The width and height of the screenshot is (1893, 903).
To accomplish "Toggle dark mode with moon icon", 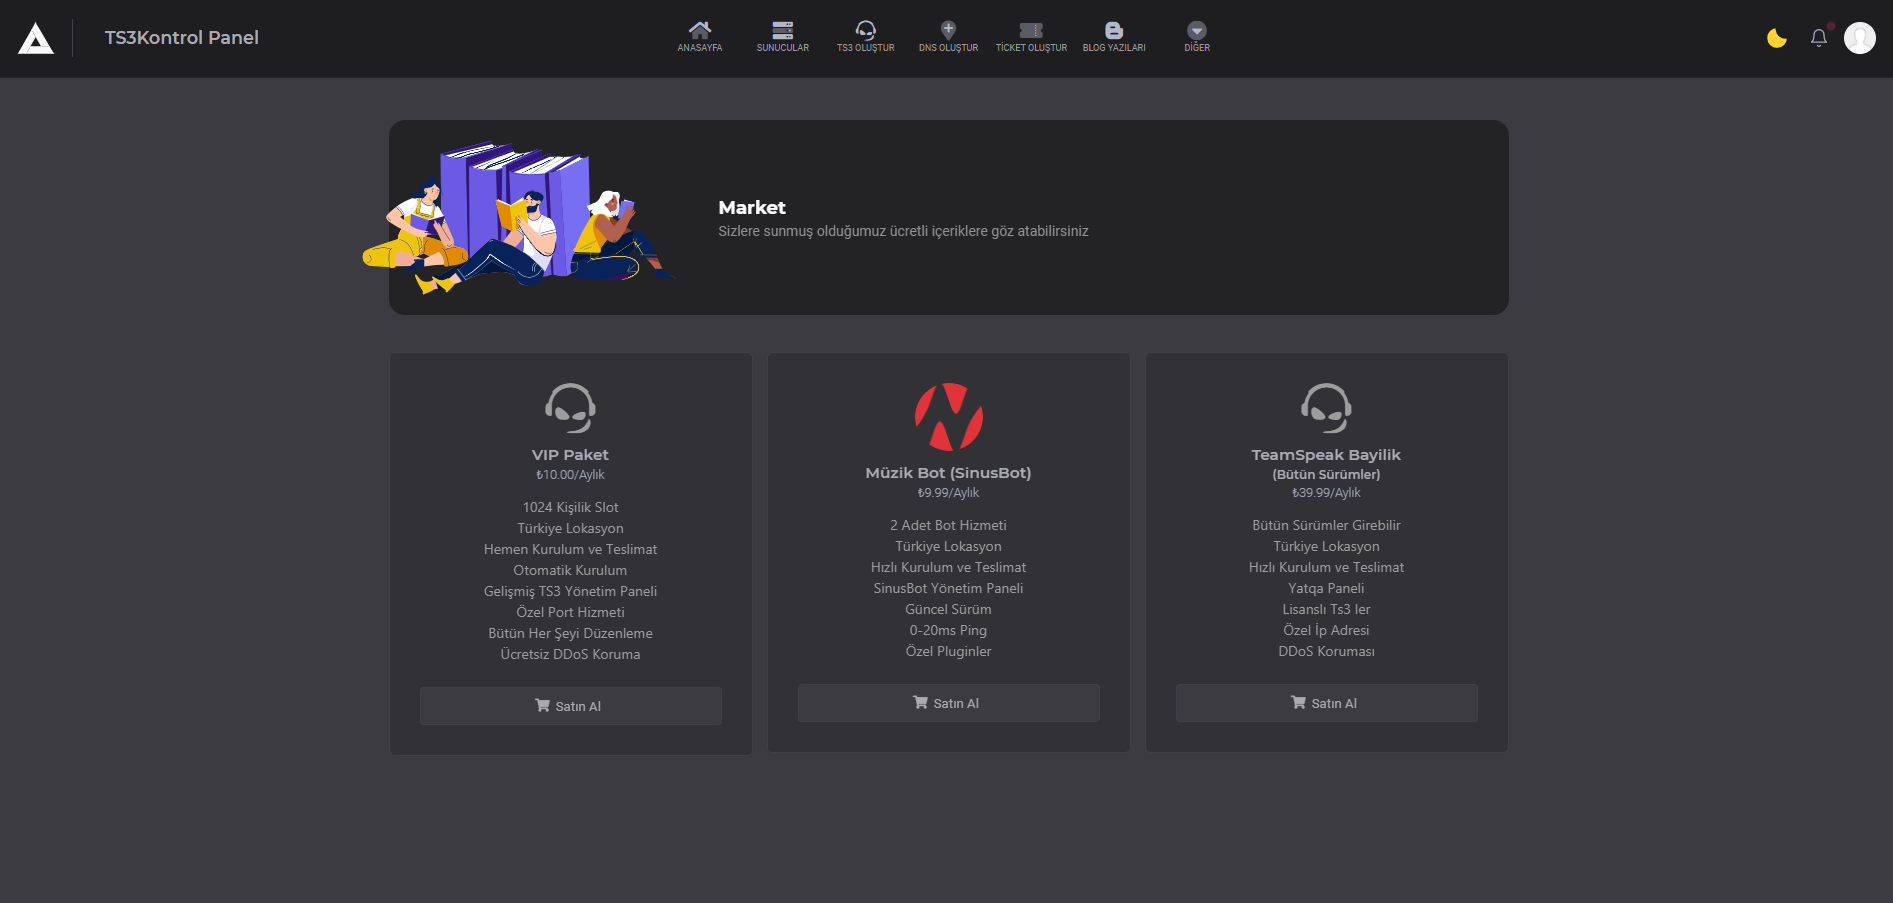I will point(1776,38).
